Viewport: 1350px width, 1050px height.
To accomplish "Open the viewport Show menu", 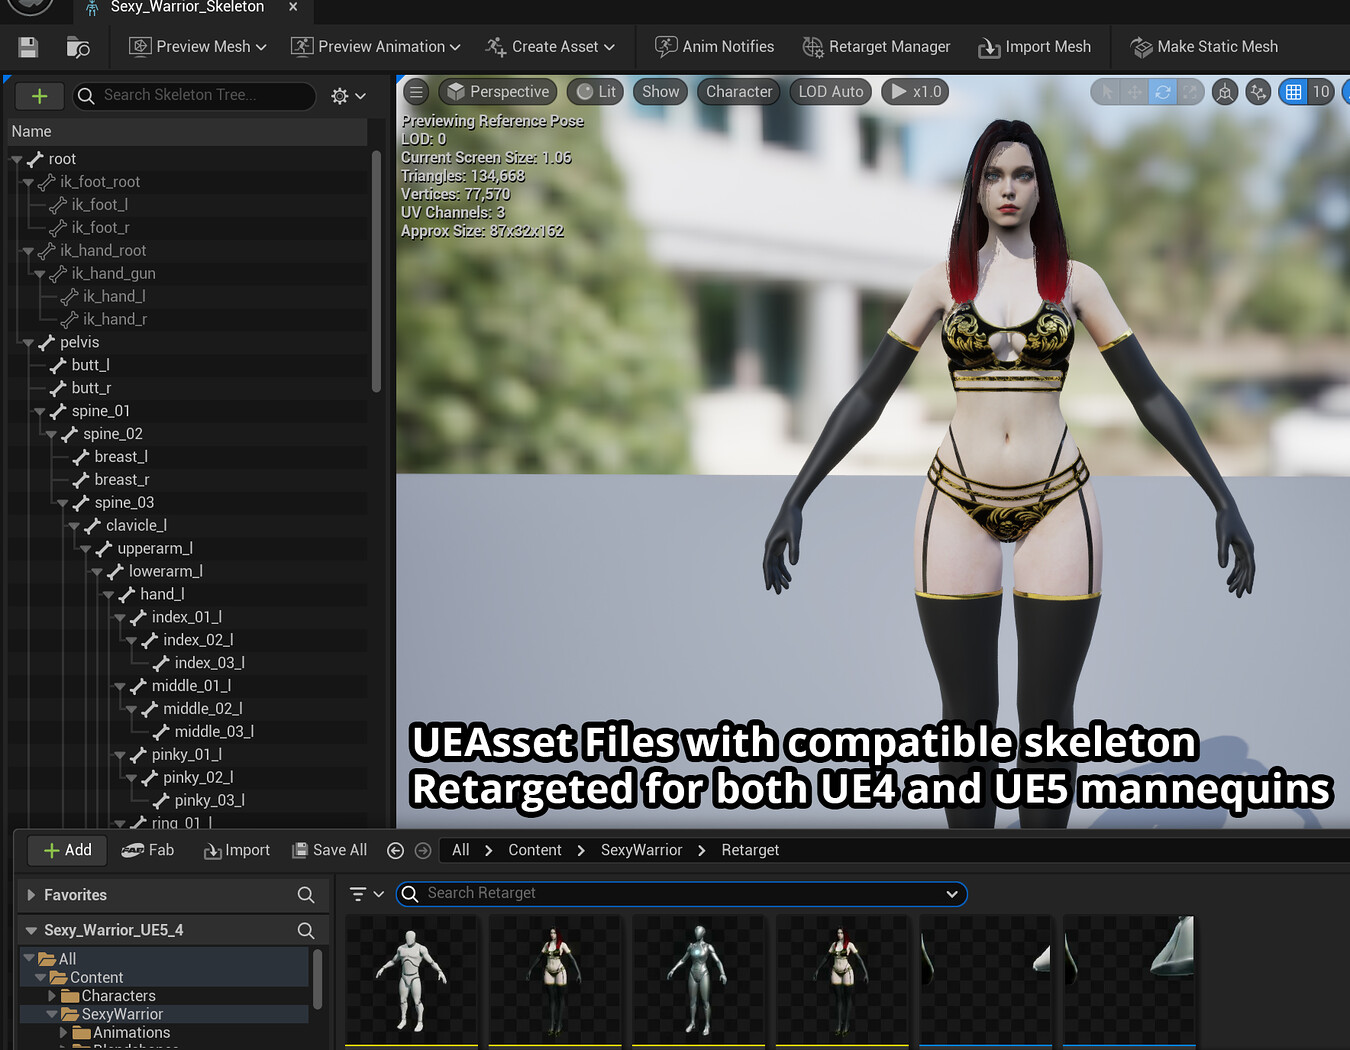I will tap(660, 92).
